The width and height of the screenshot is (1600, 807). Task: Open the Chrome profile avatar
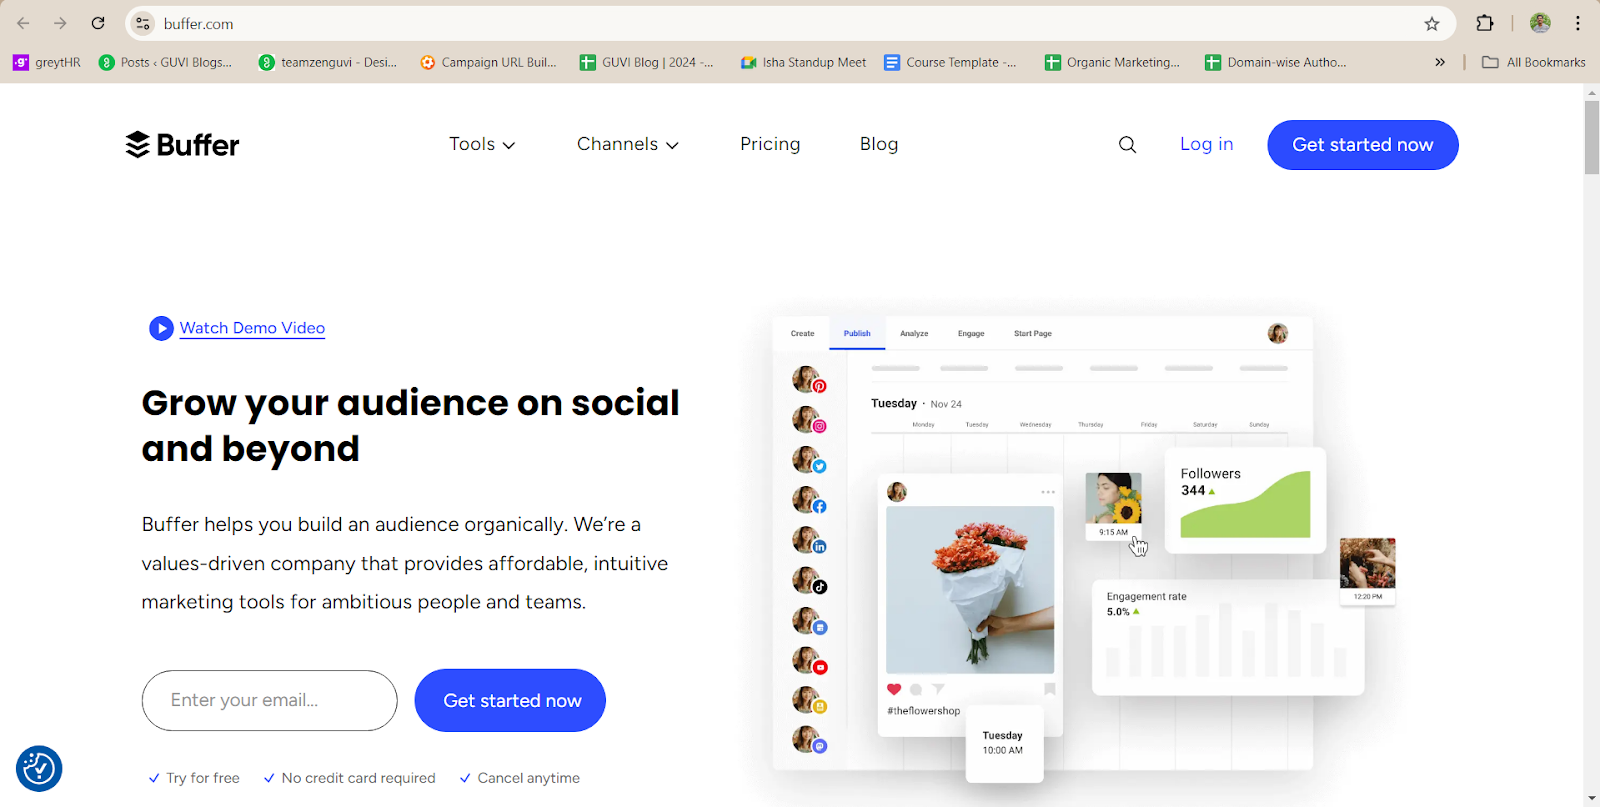pos(1540,23)
